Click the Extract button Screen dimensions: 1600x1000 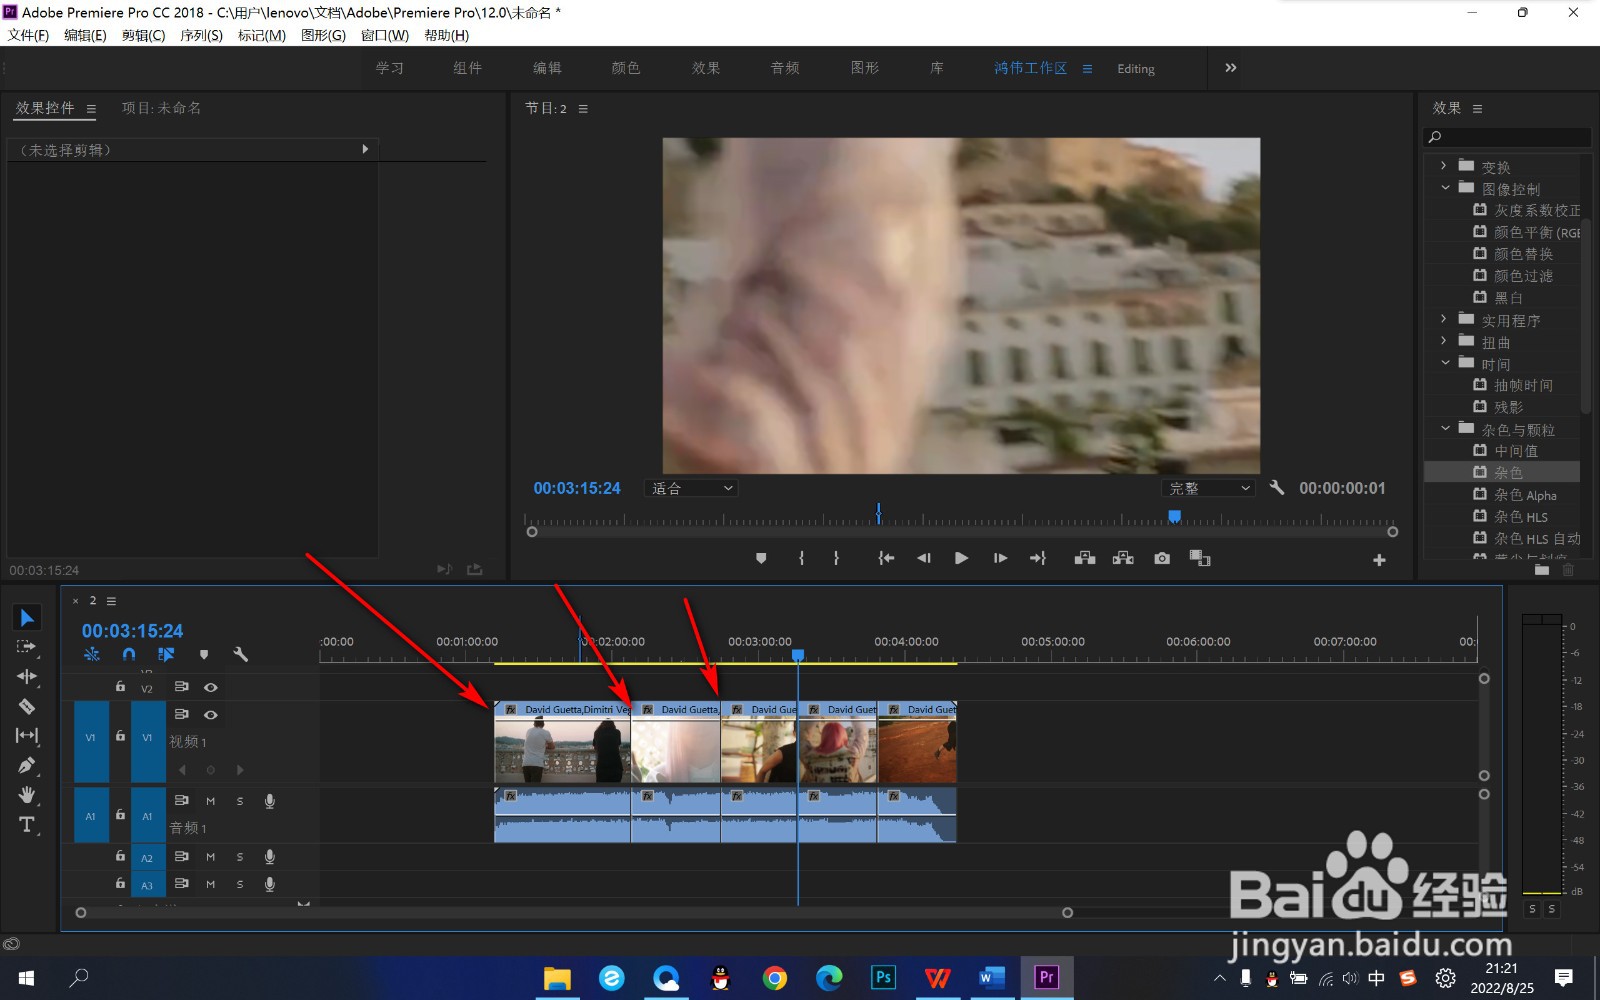click(x=1123, y=558)
